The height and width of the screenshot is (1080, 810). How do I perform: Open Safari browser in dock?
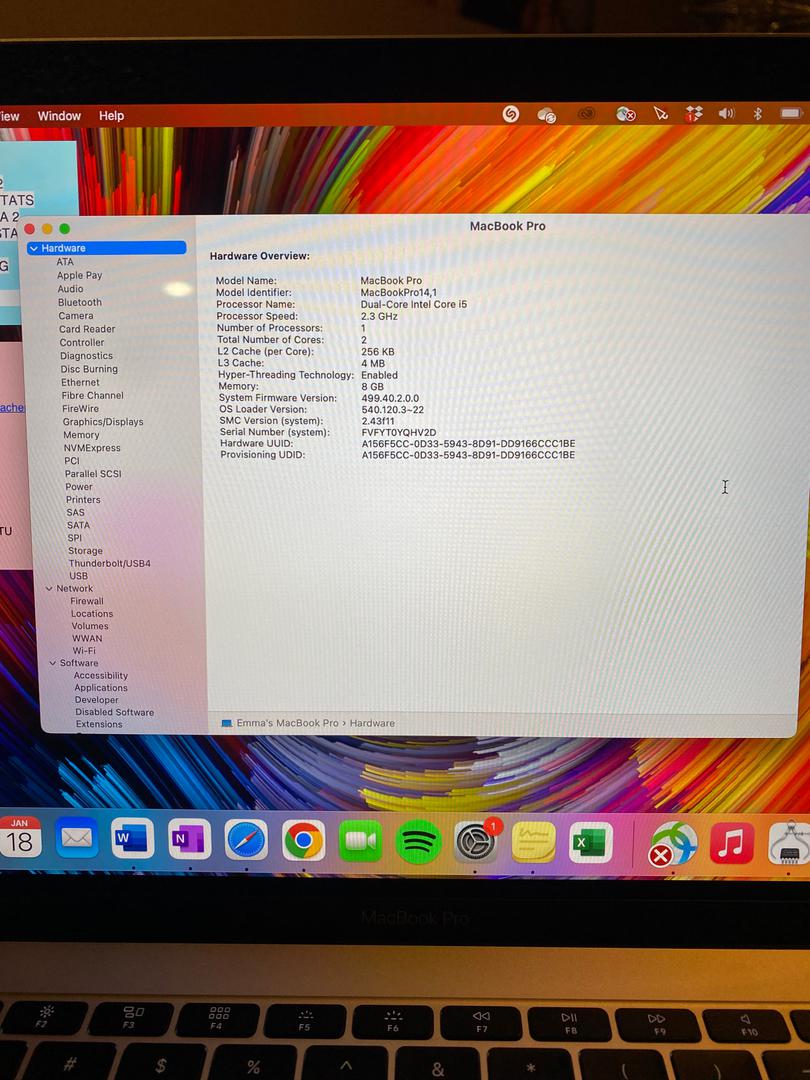click(247, 840)
